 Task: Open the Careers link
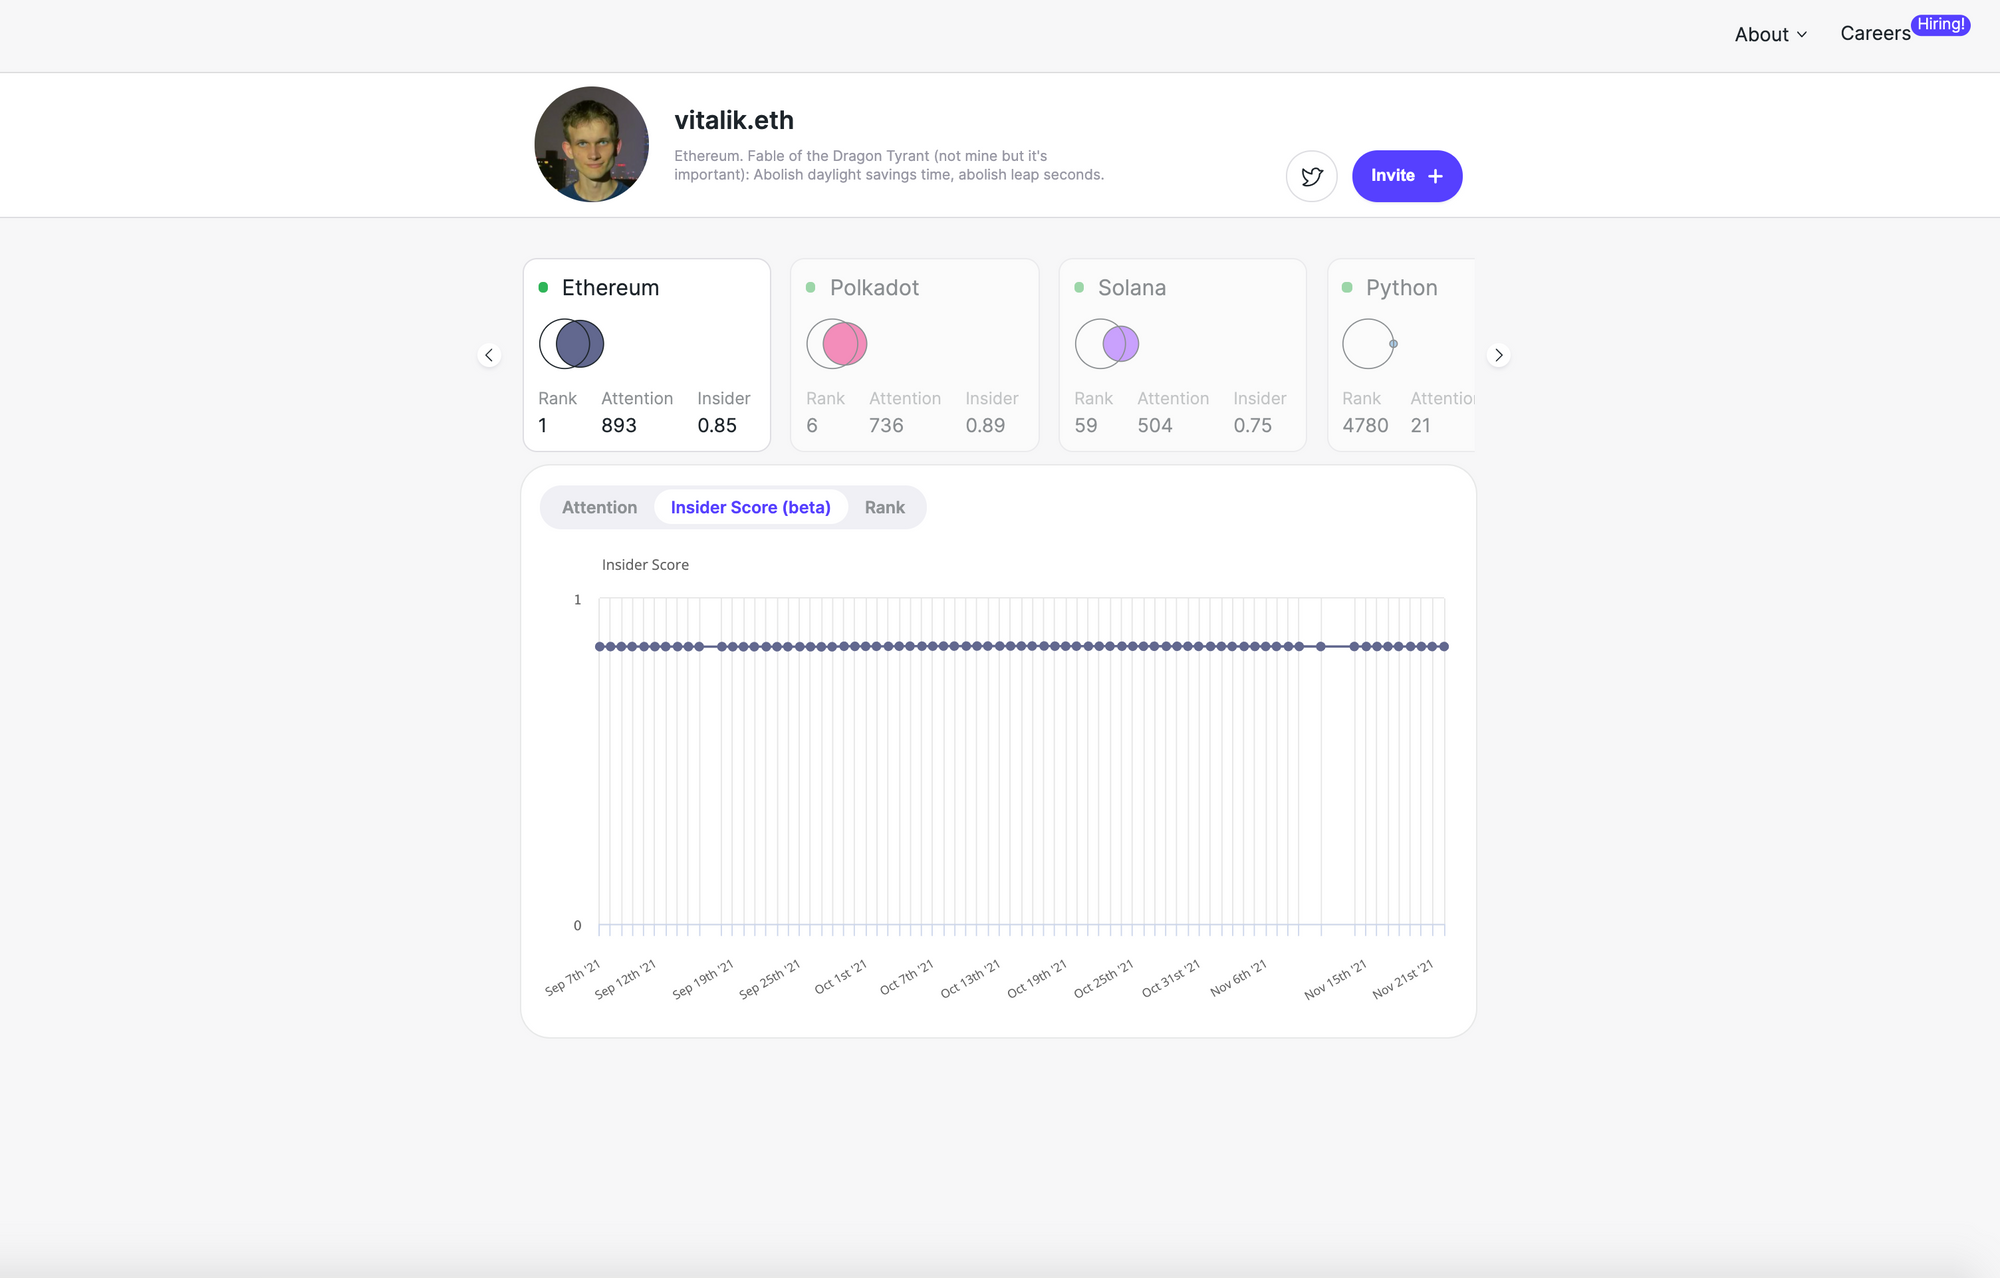coord(1874,34)
